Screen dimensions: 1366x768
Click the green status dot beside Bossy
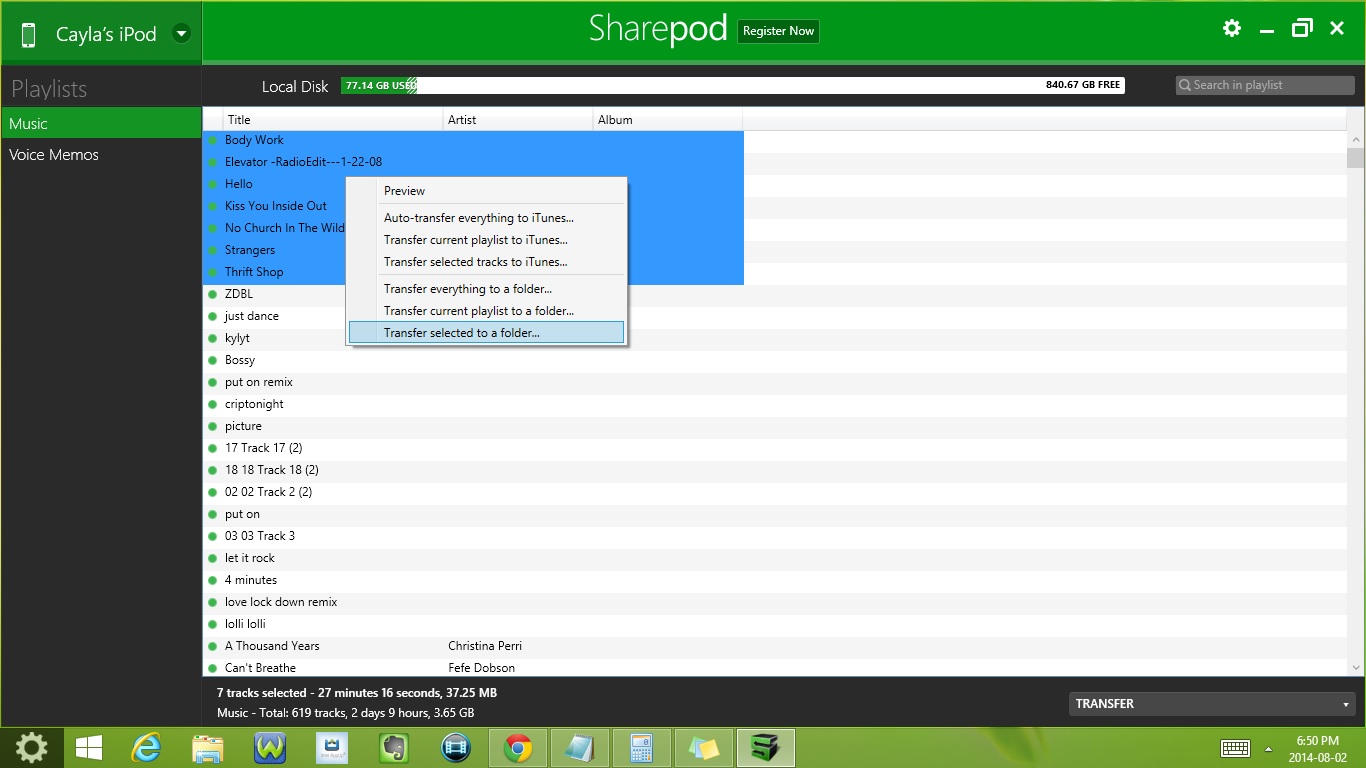[x=212, y=360]
